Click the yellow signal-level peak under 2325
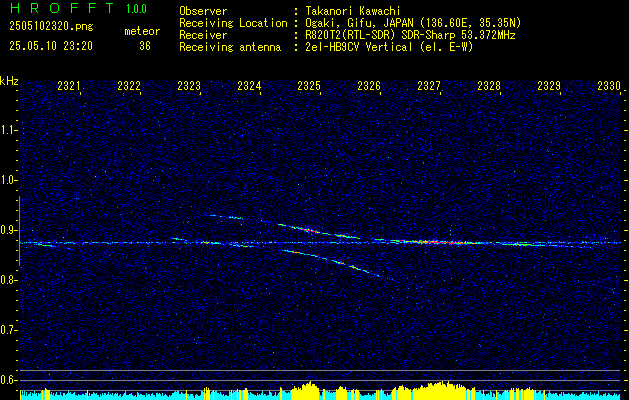The width and height of the screenshot is (629, 400). click(307, 391)
